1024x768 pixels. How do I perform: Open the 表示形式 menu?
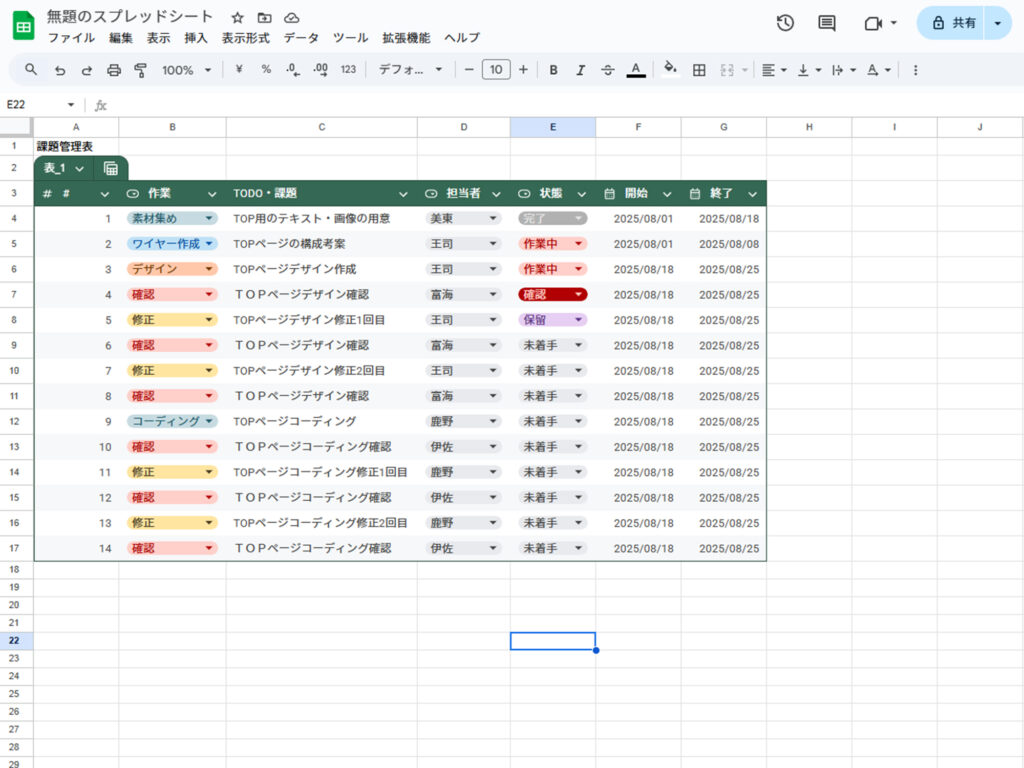[x=246, y=38]
